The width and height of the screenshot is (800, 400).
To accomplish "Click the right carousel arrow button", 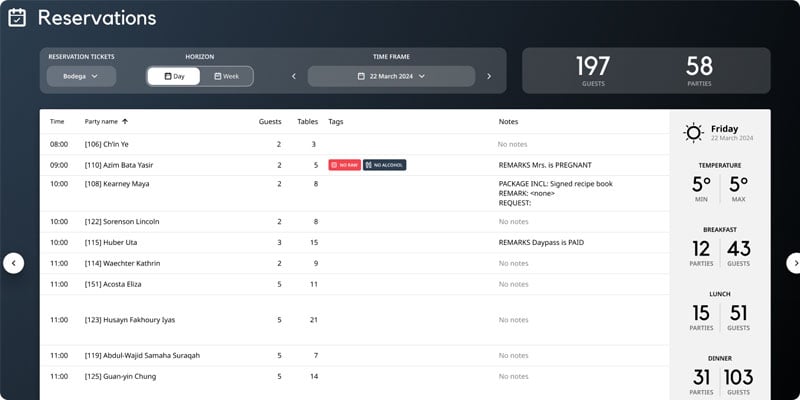I will point(794,263).
